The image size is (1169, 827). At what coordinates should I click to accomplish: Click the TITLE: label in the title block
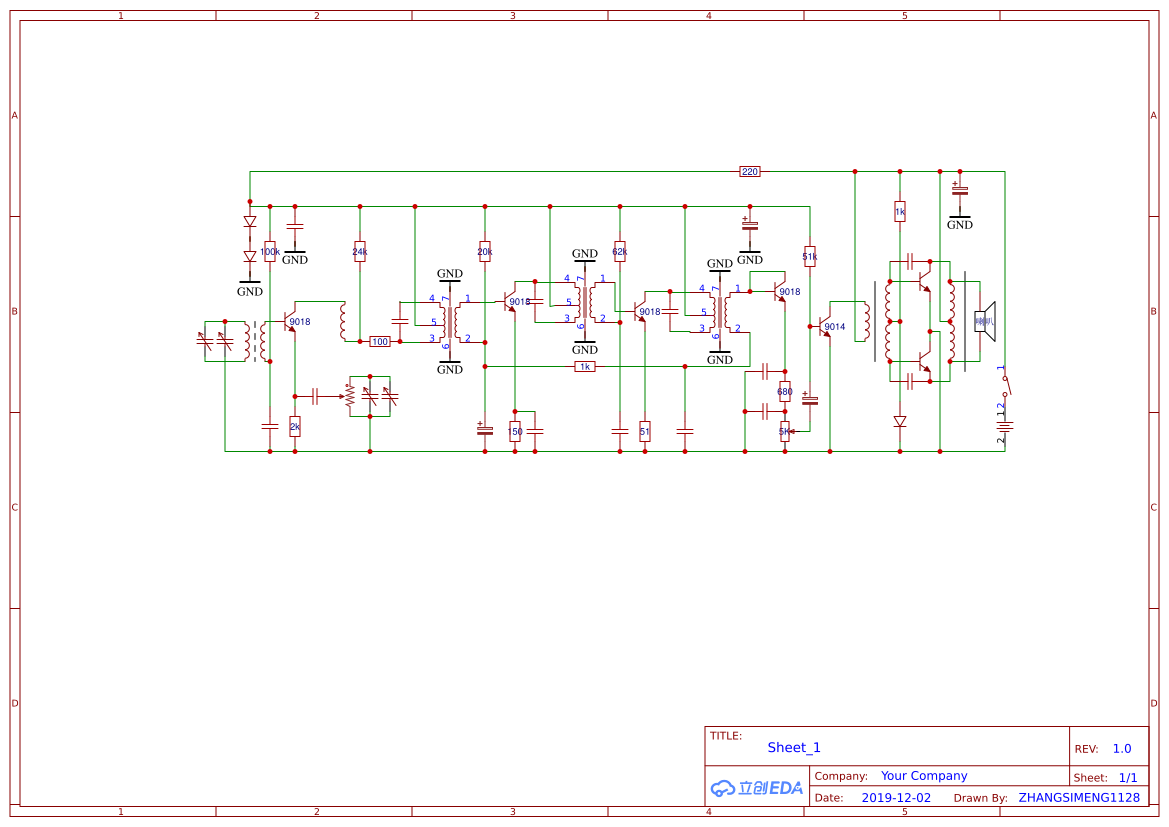pyautogui.click(x=725, y=735)
